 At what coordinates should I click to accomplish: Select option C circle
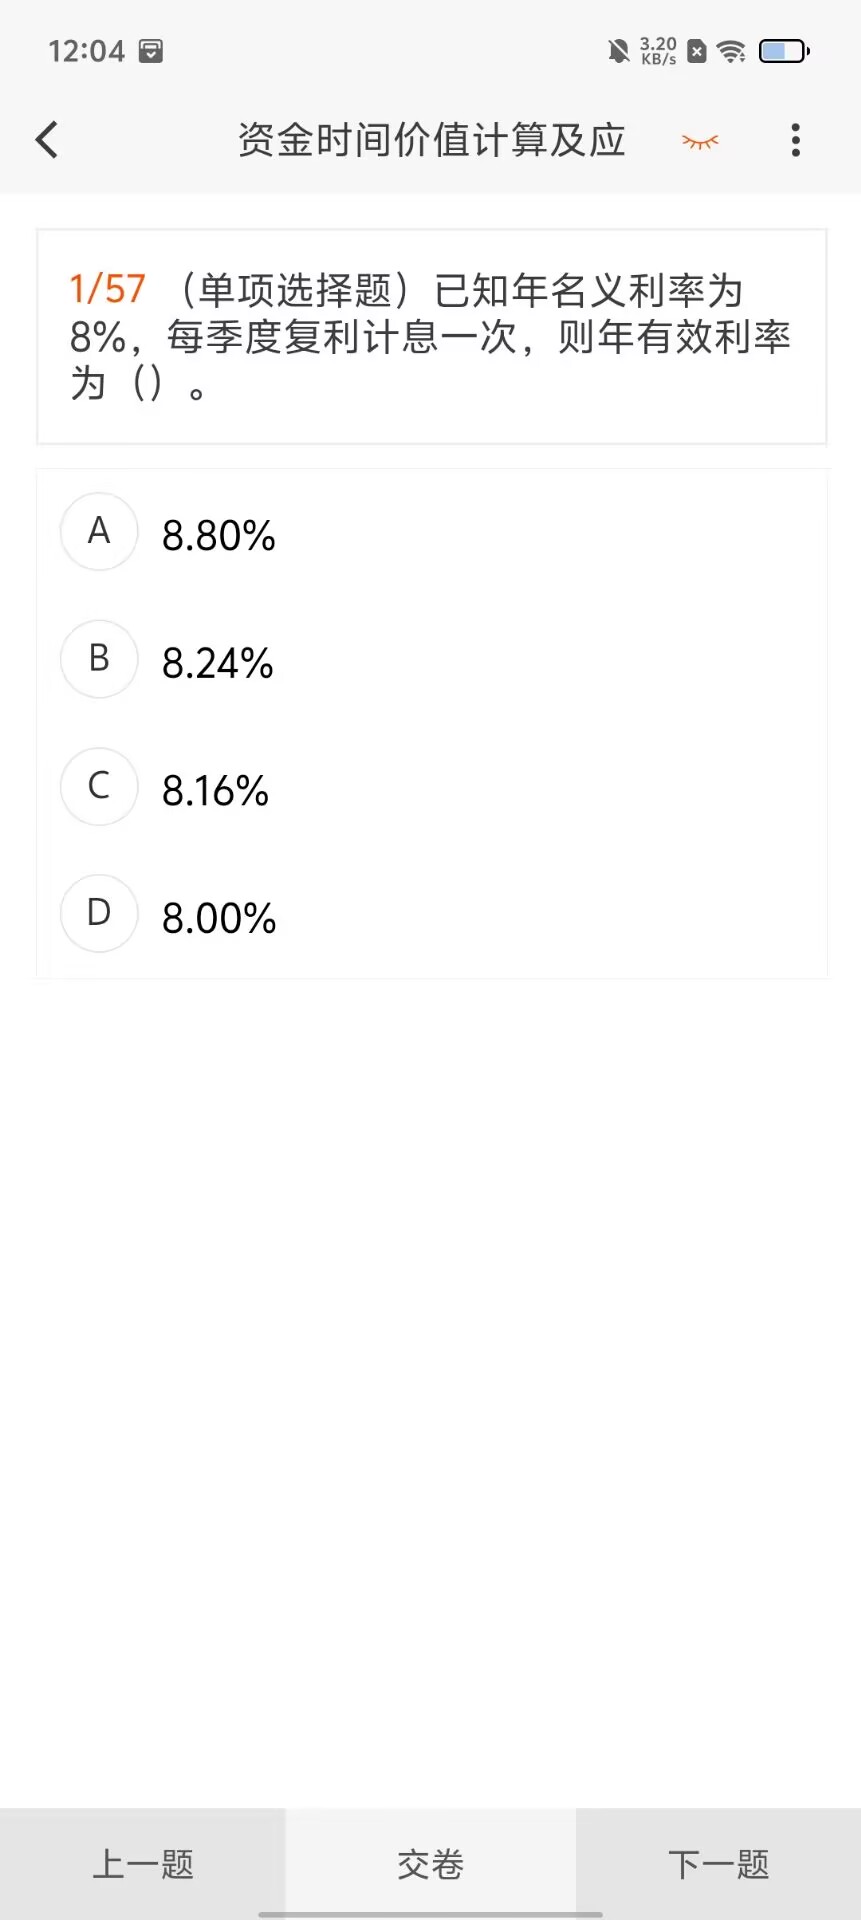click(99, 786)
